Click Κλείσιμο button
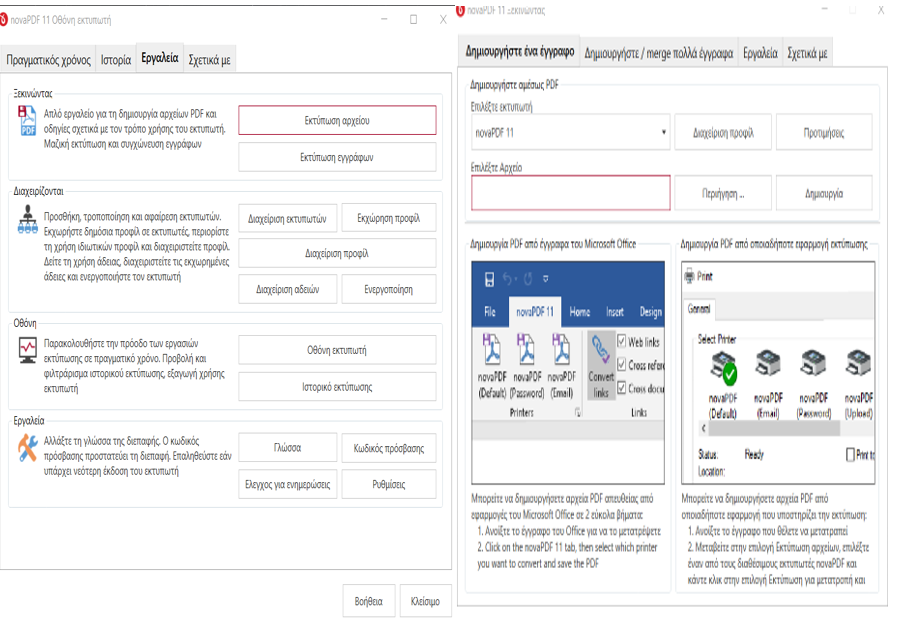This screenshot has height=622, width=910. coord(425,601)
